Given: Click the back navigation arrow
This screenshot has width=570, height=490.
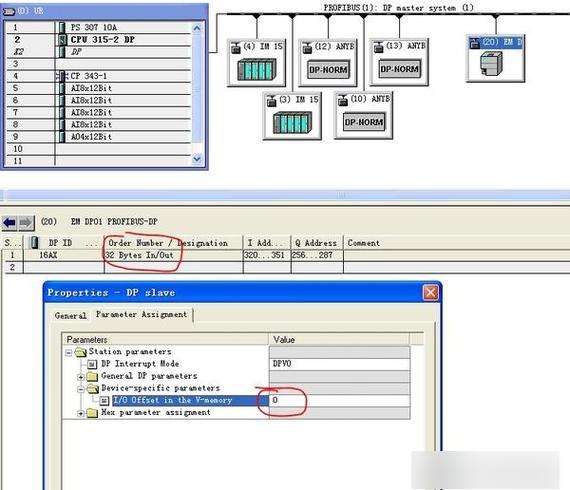Looking at the screenshot, I should [x=9, y=222].
